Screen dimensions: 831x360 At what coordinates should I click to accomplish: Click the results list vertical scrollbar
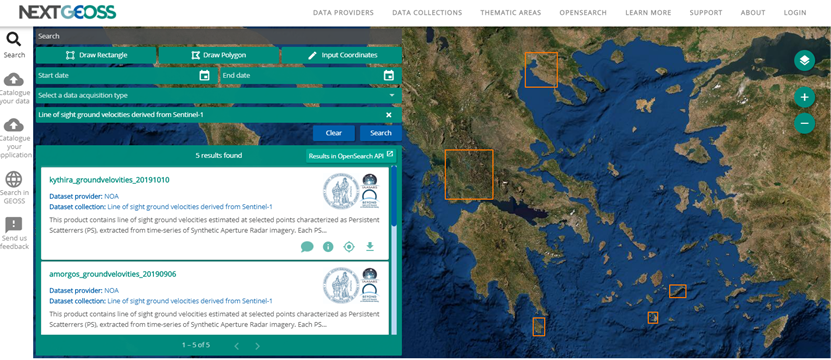(x=394, y=196)
